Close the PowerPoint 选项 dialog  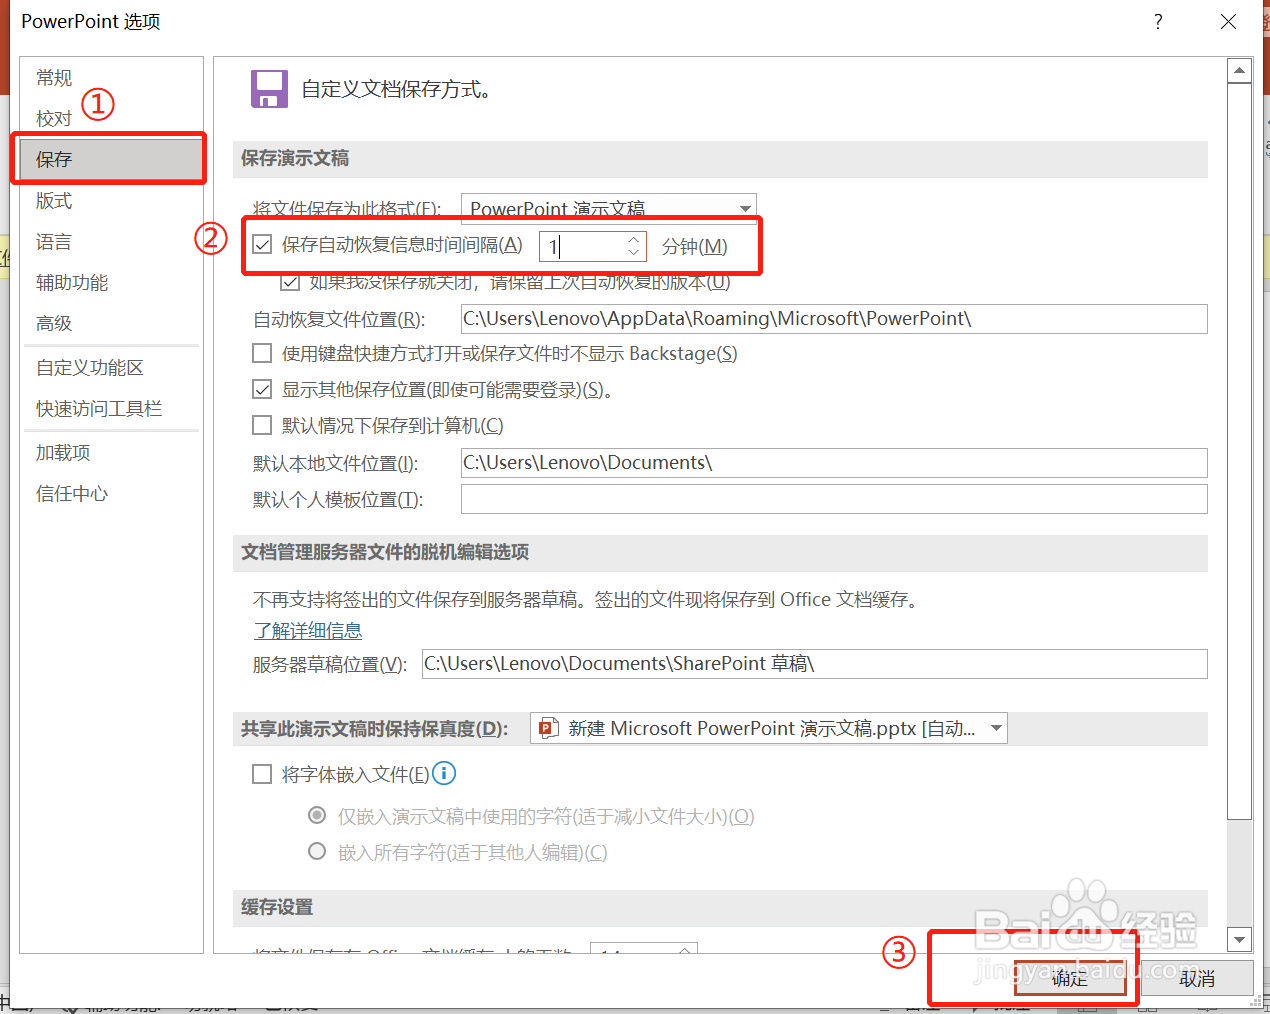[1228, 21]
